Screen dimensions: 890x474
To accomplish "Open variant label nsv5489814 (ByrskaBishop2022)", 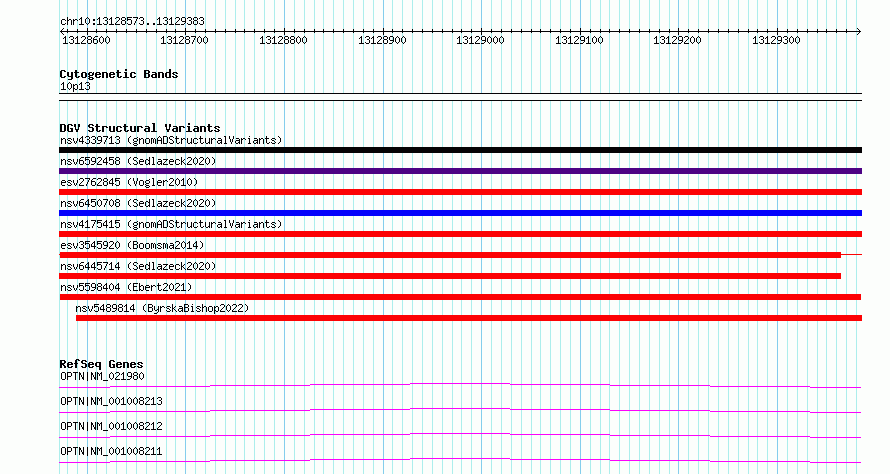I will [162, 308].
